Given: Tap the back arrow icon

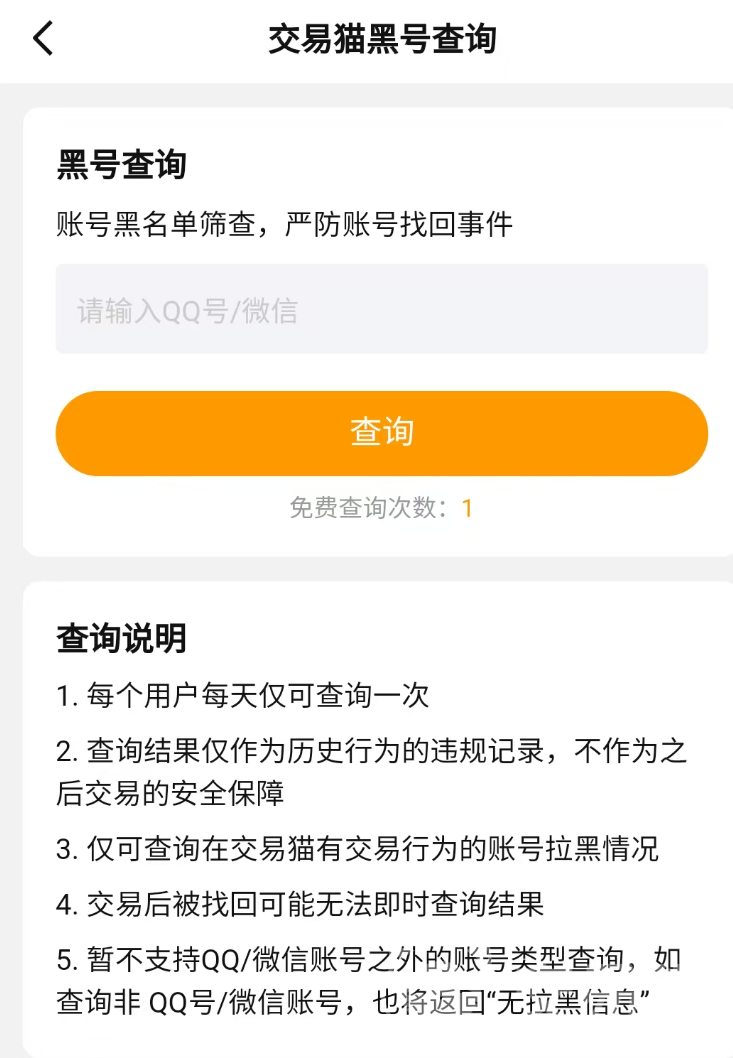Looking at the screenshot, I should coord(43,38).
